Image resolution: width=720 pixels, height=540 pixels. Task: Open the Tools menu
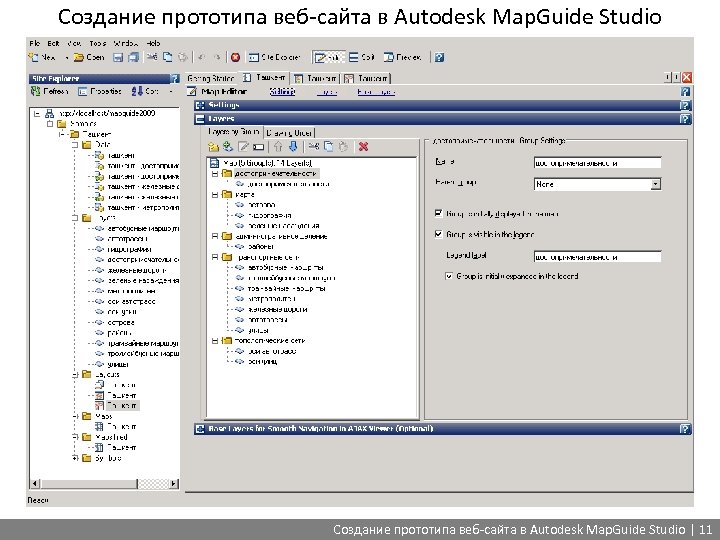pos(97,43)
